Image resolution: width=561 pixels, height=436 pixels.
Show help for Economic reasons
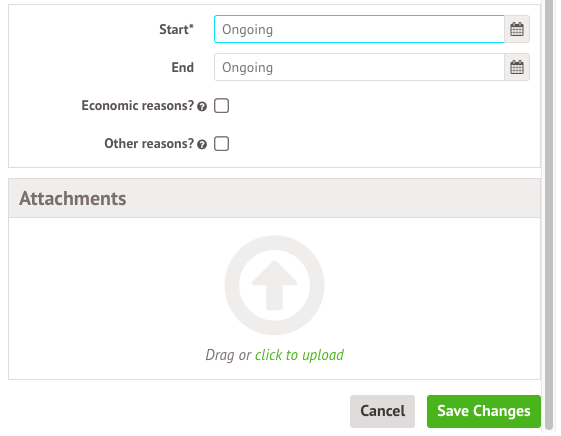pyautogui.click(x=202, y=107)
